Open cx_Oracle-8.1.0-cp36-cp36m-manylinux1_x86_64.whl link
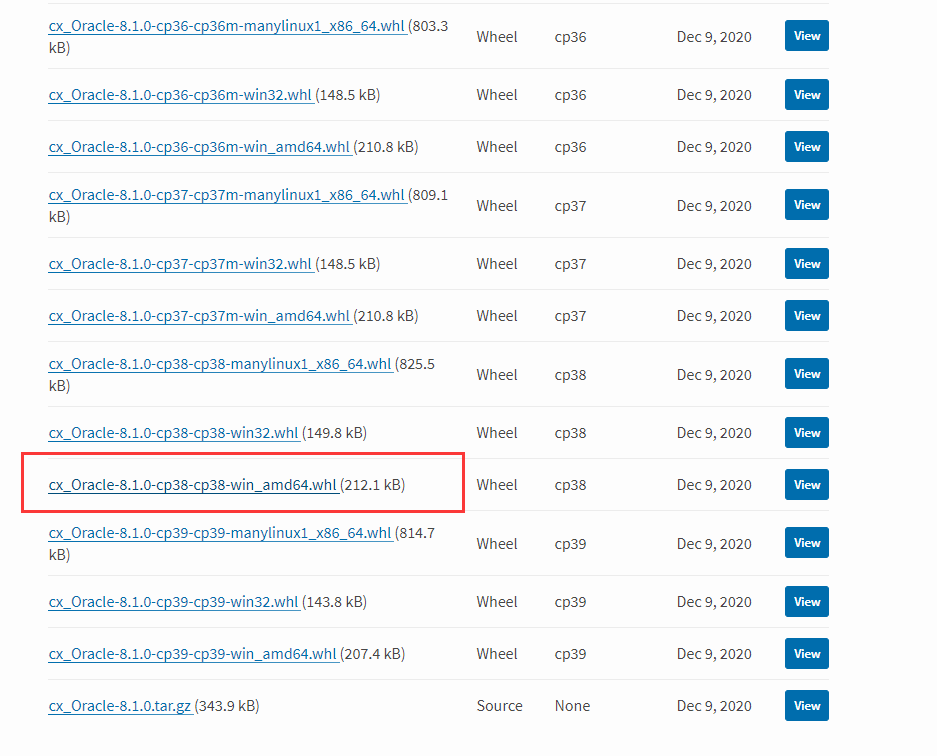937x756 pixels. coord(227,26)
